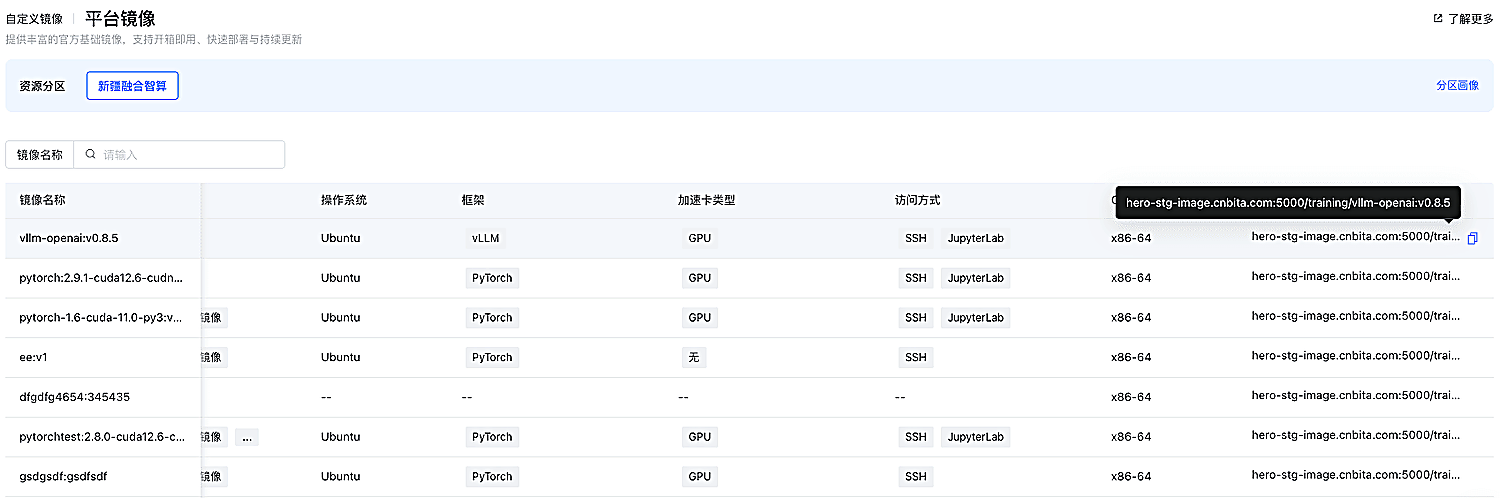Click the 访问方式 column header

[918, 200]
